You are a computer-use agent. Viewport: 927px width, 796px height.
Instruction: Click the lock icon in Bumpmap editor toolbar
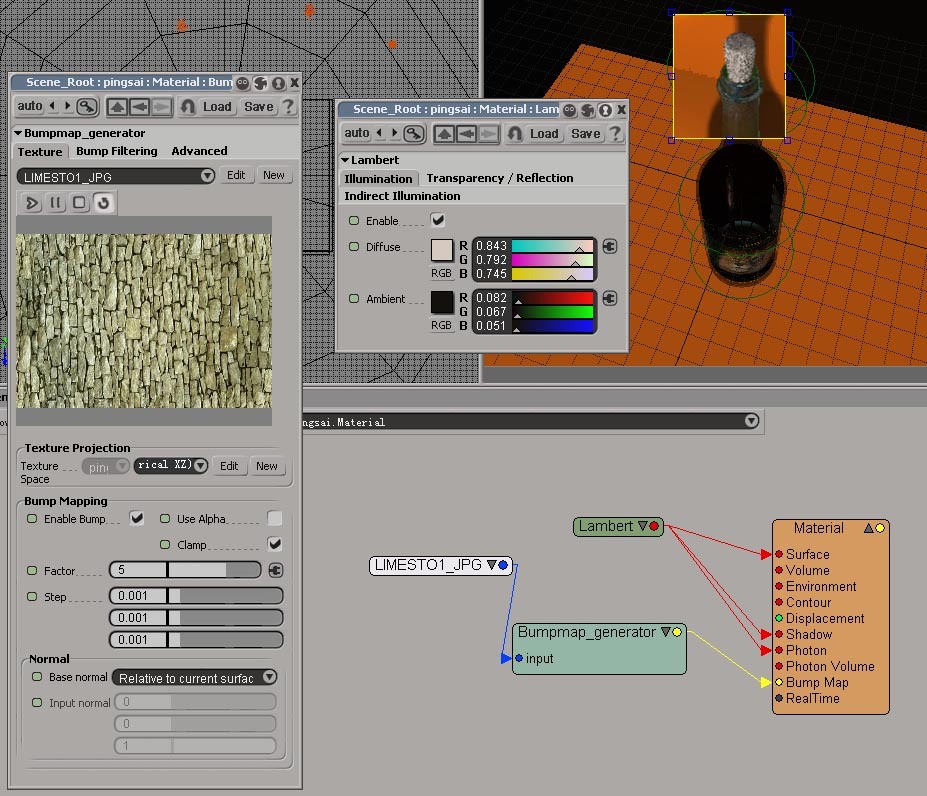87,106
